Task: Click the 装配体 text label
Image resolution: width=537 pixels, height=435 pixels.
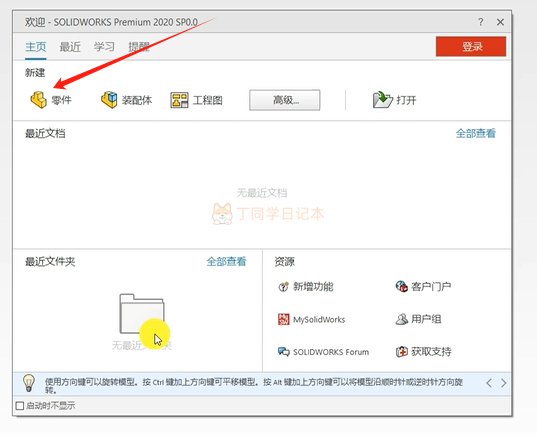Action: (x=137, y=100)
